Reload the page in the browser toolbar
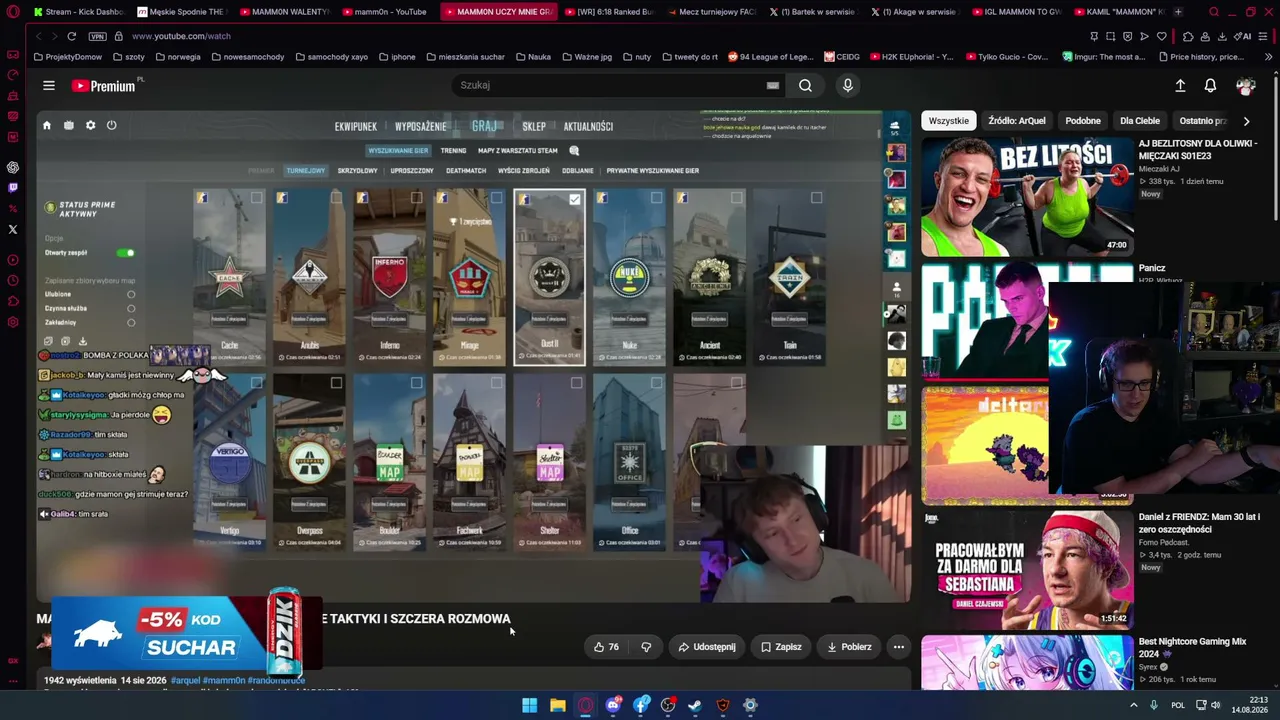 pos(71,36)
